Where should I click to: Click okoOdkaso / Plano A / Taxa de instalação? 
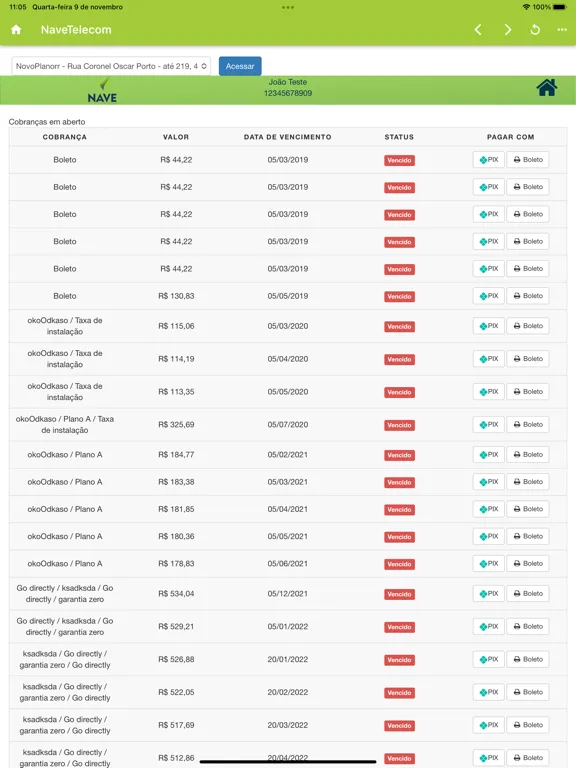(65, 424)
